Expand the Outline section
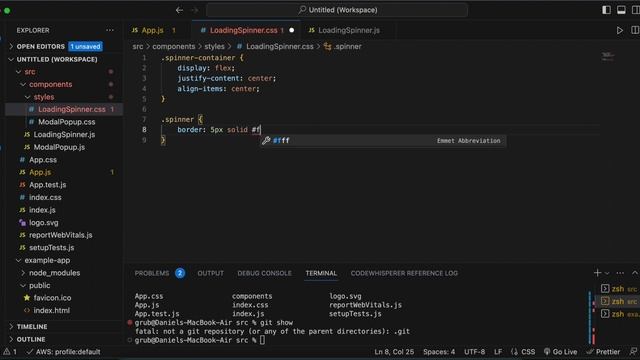 click(x=31, y=340)
